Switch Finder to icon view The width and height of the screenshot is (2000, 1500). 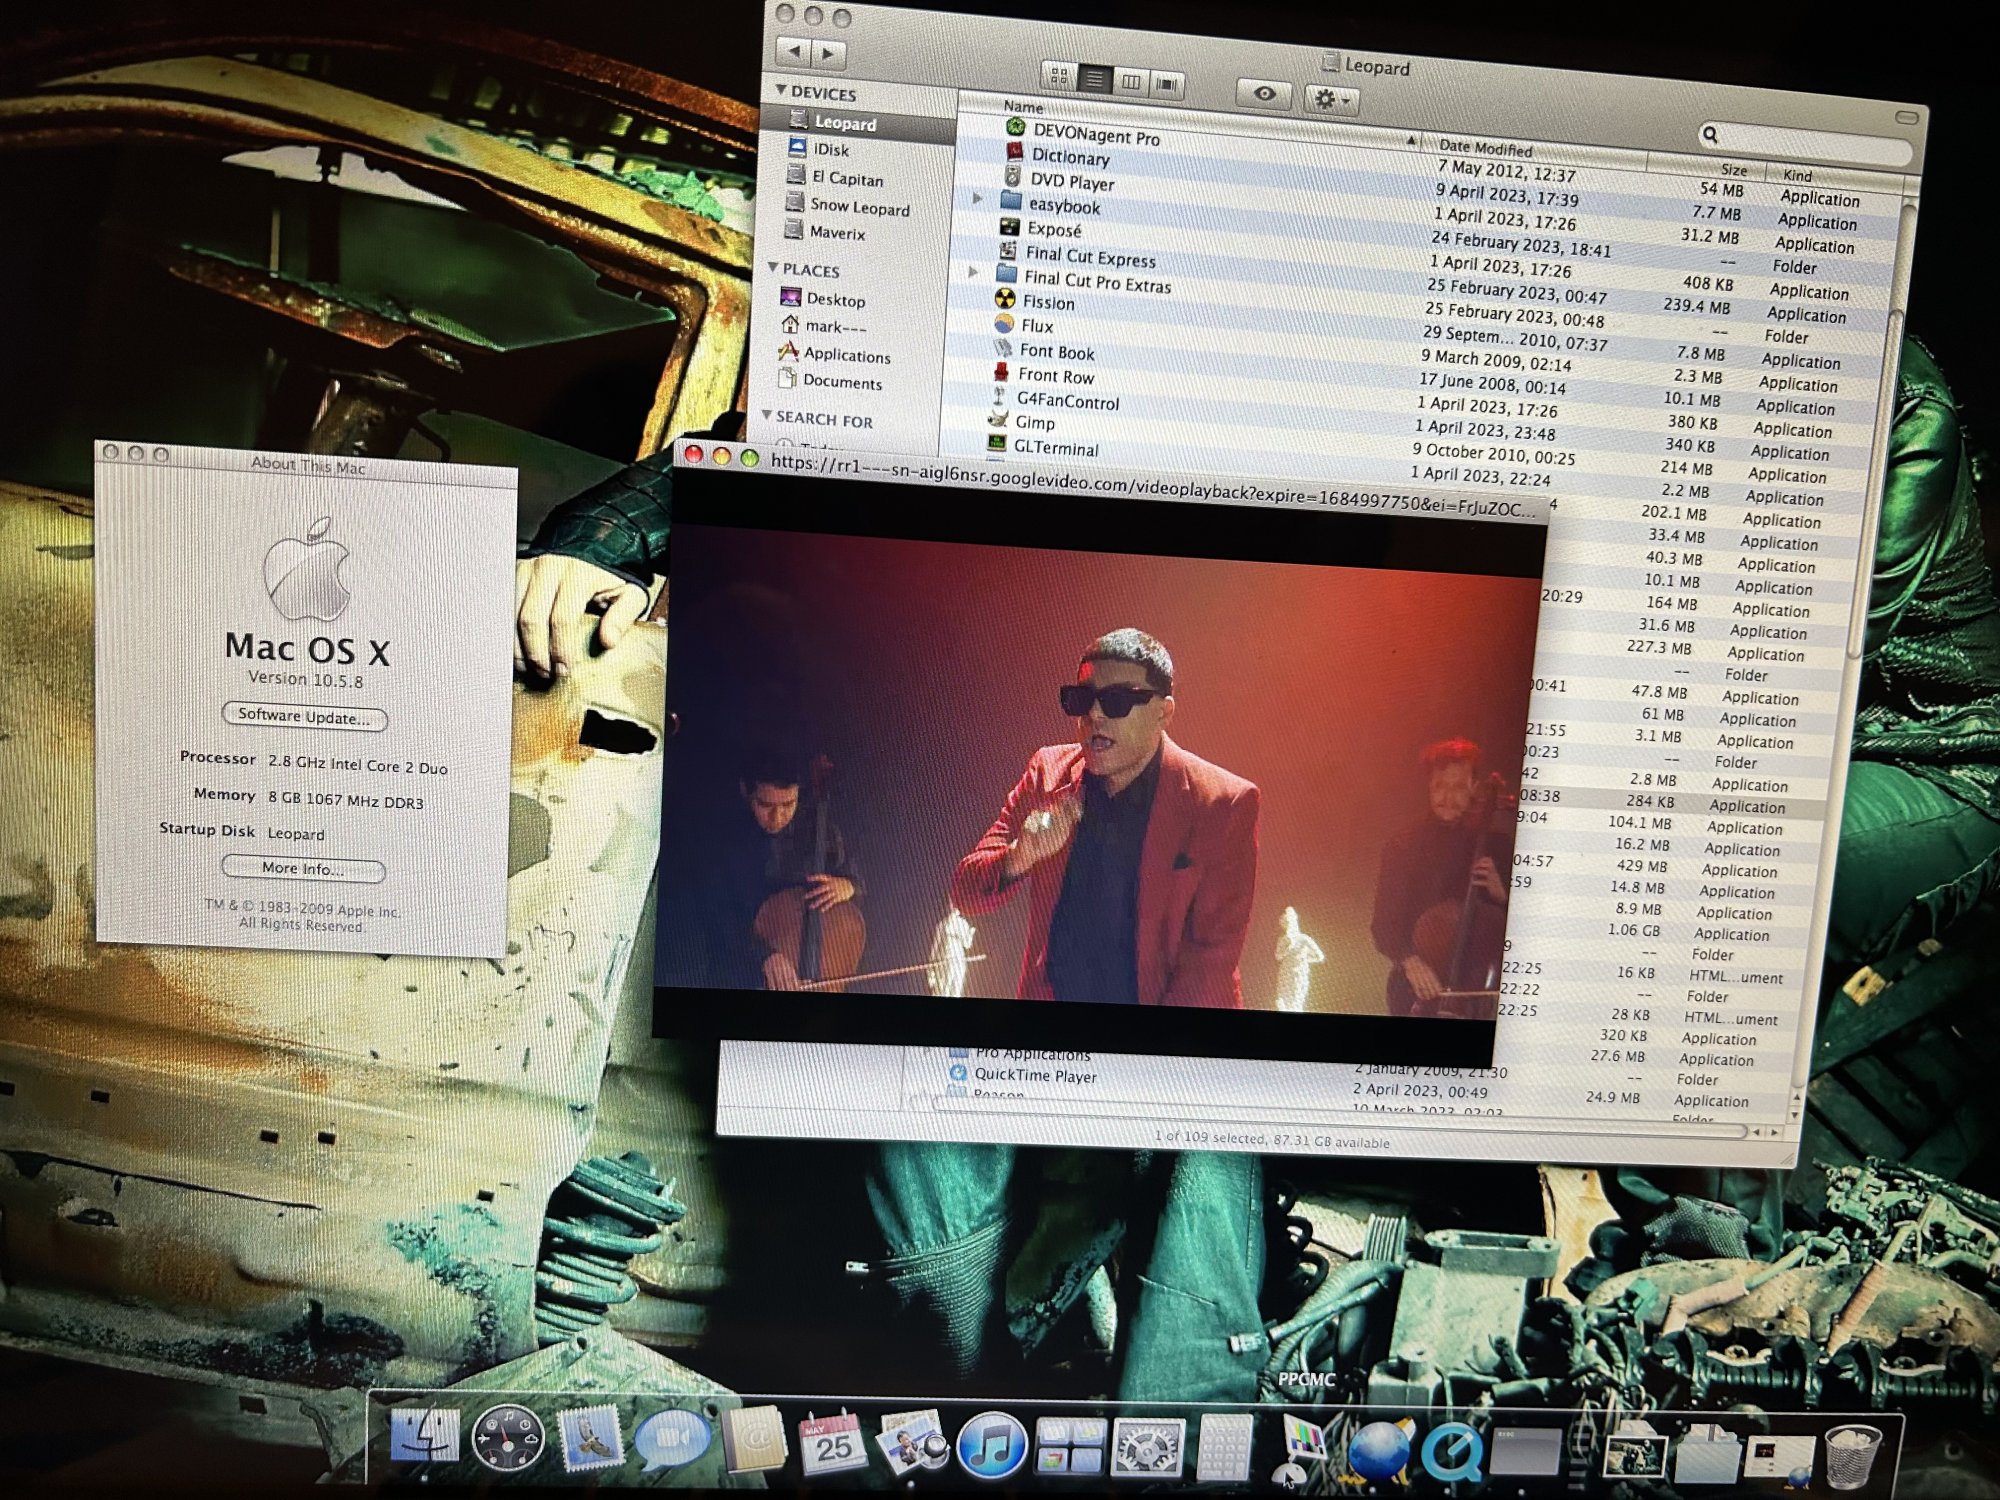point(1060,76)
